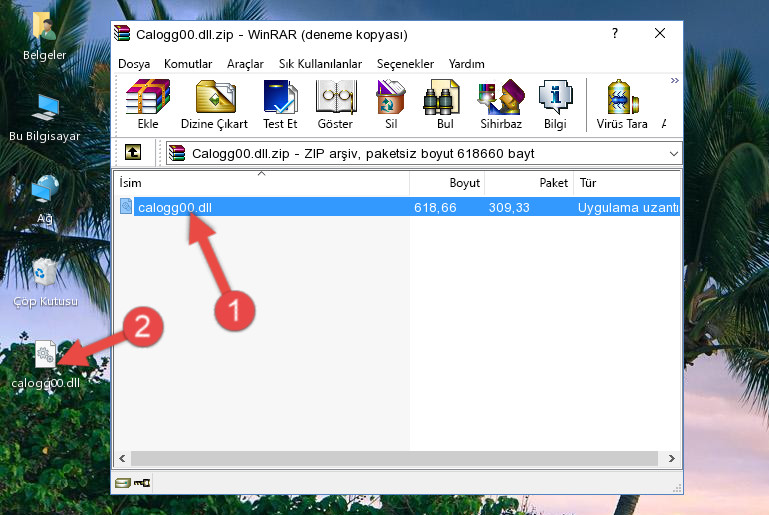Sort by Tür column header

coord(627,183)
